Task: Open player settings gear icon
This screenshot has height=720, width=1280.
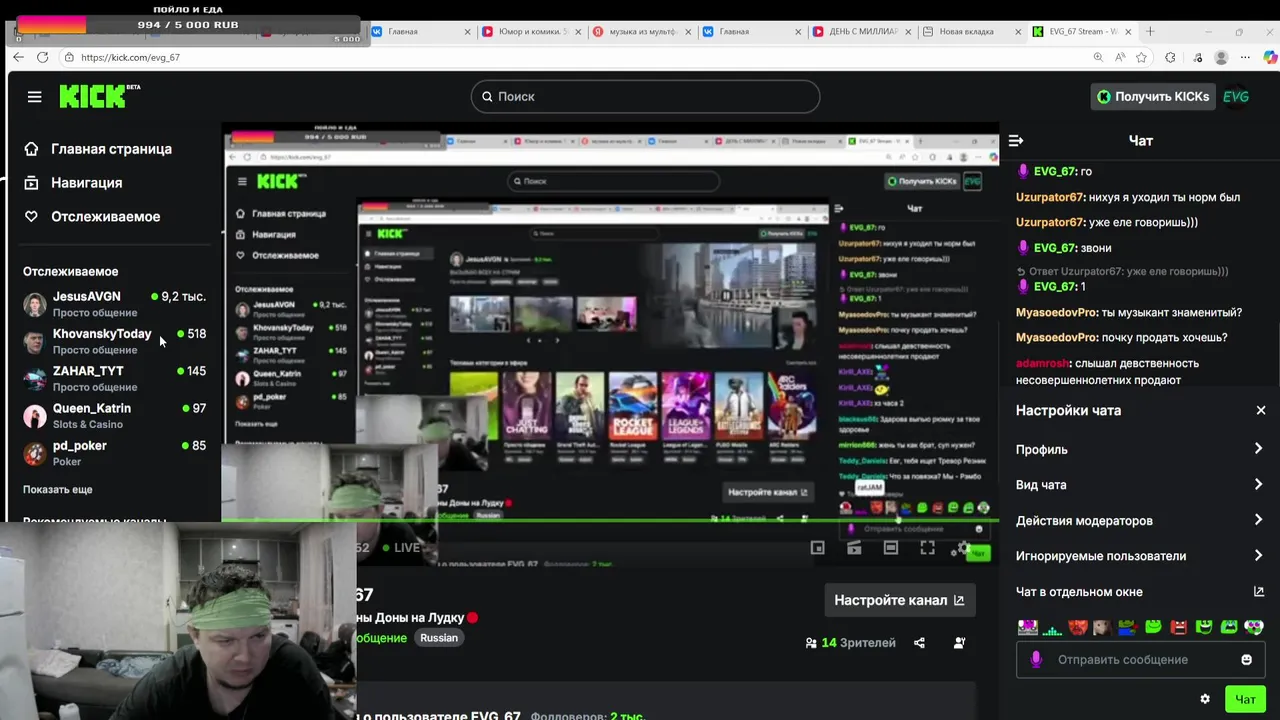Action: [x=964, y=548]
